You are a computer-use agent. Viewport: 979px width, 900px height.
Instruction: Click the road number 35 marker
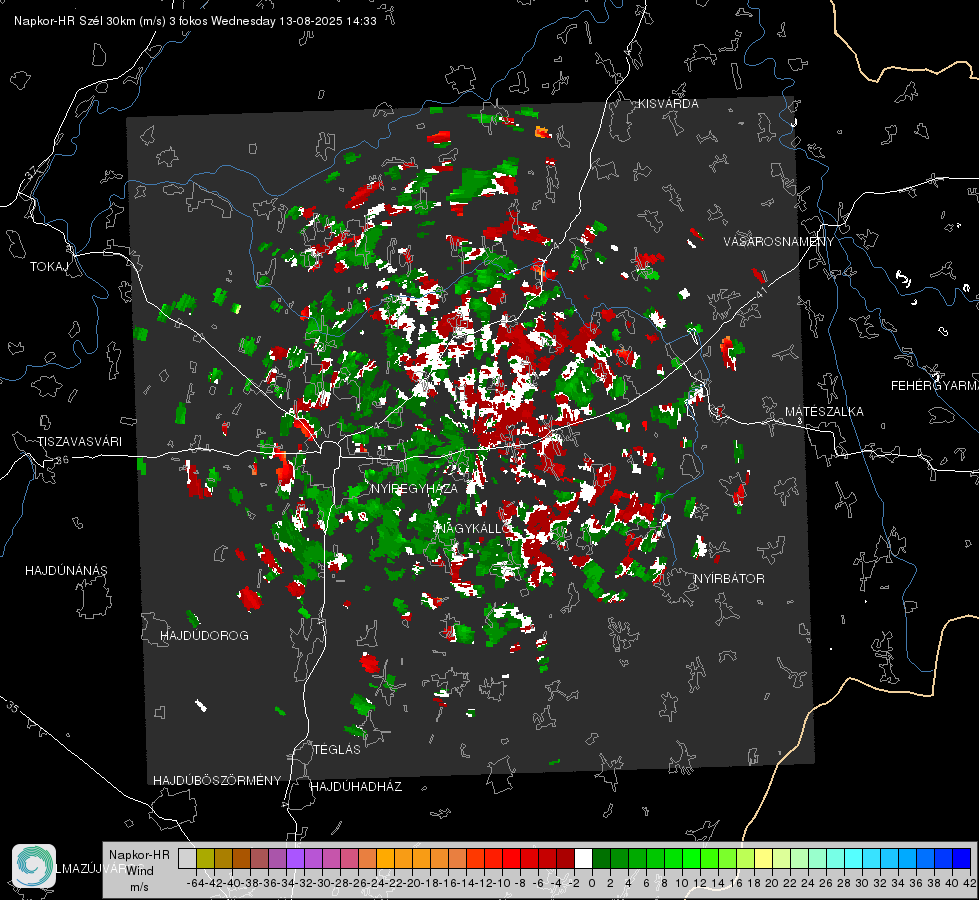coord(13,708)
